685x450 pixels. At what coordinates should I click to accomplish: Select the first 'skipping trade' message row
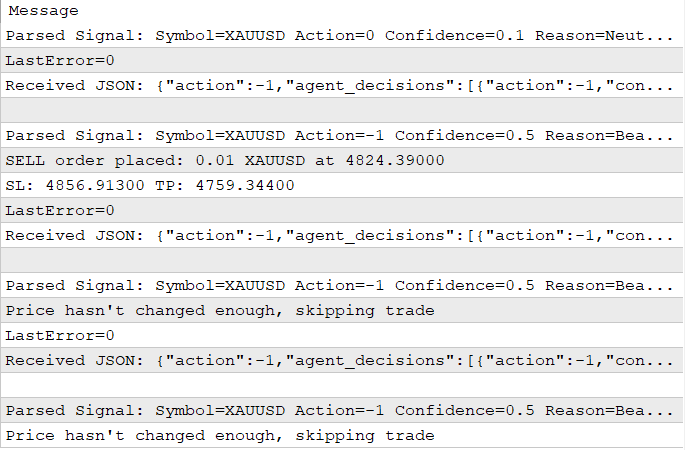(x=220, y=310)
